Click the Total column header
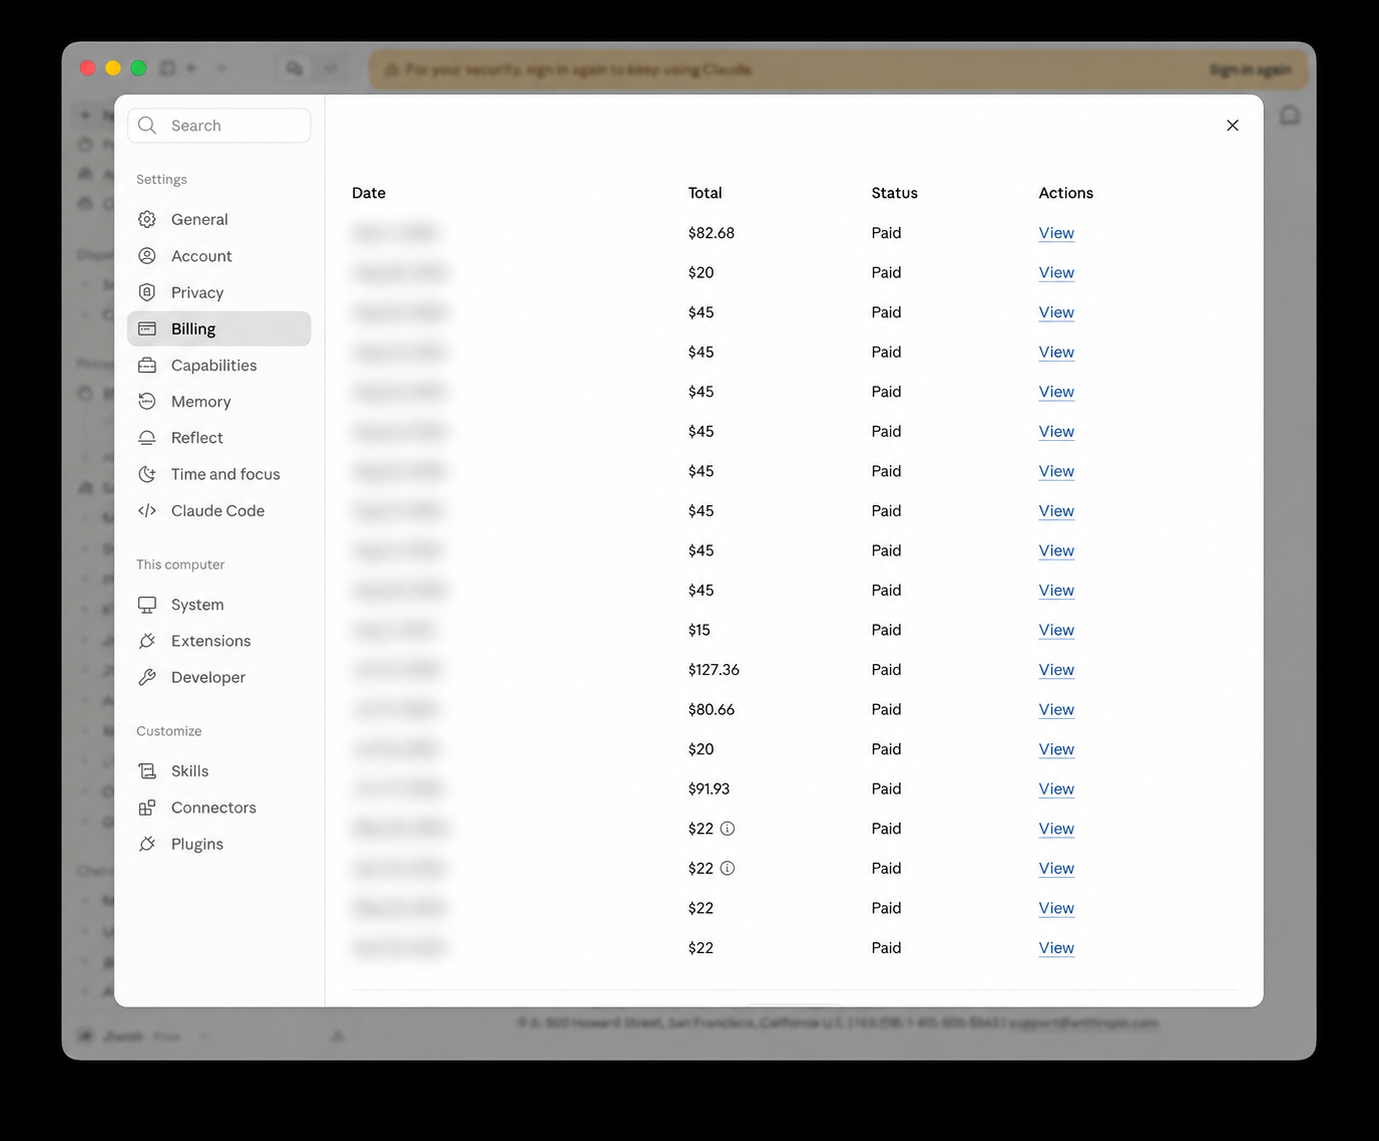The image size is (1379, 1141). point(705,193)
